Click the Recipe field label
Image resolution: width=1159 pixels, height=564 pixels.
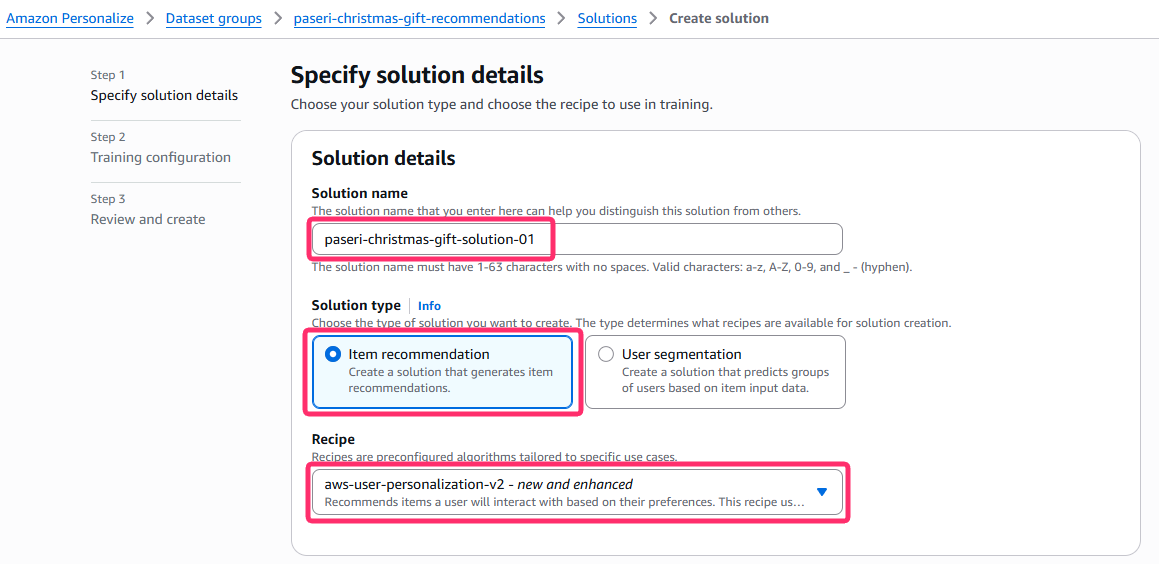333,439
